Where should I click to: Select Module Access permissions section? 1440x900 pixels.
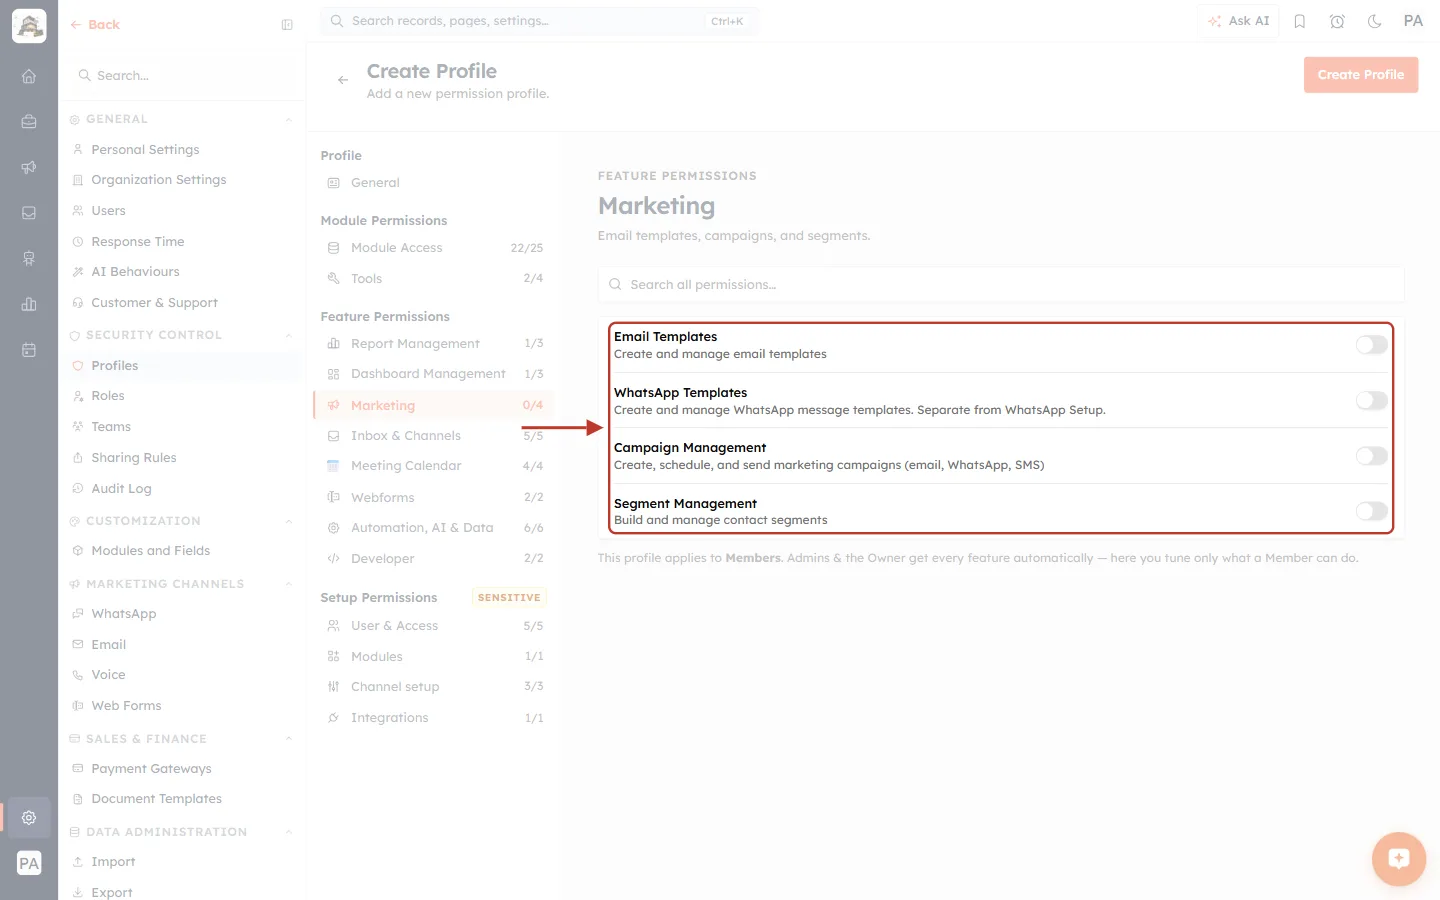point(434,248)
